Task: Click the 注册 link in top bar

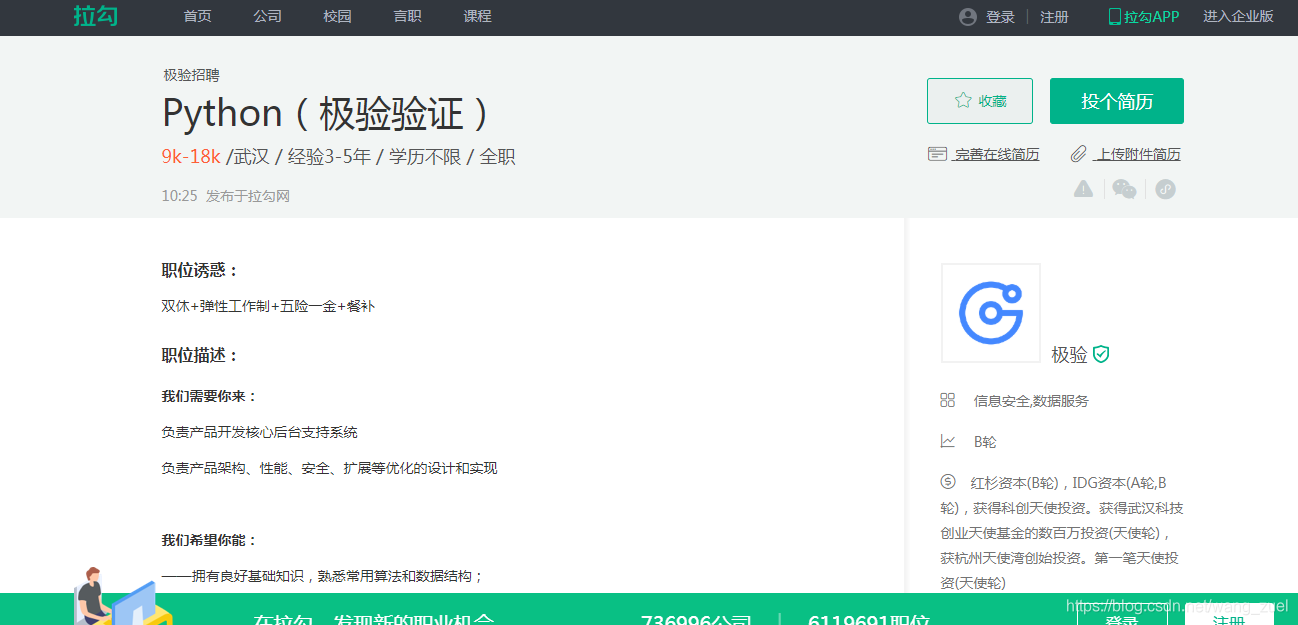Action: coord(1054,17)
